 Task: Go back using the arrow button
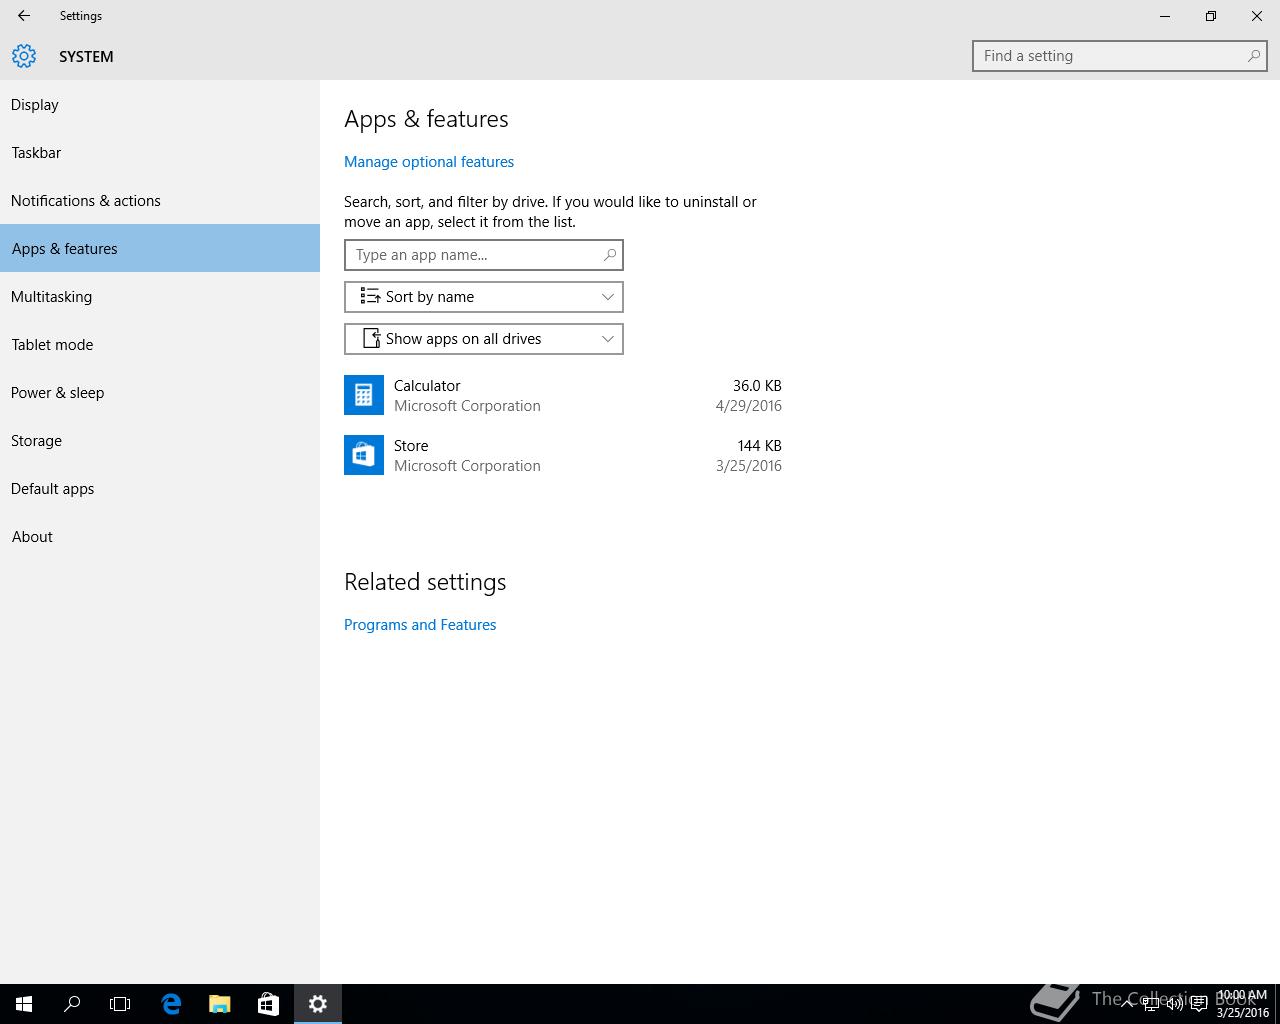coord(24,16)
